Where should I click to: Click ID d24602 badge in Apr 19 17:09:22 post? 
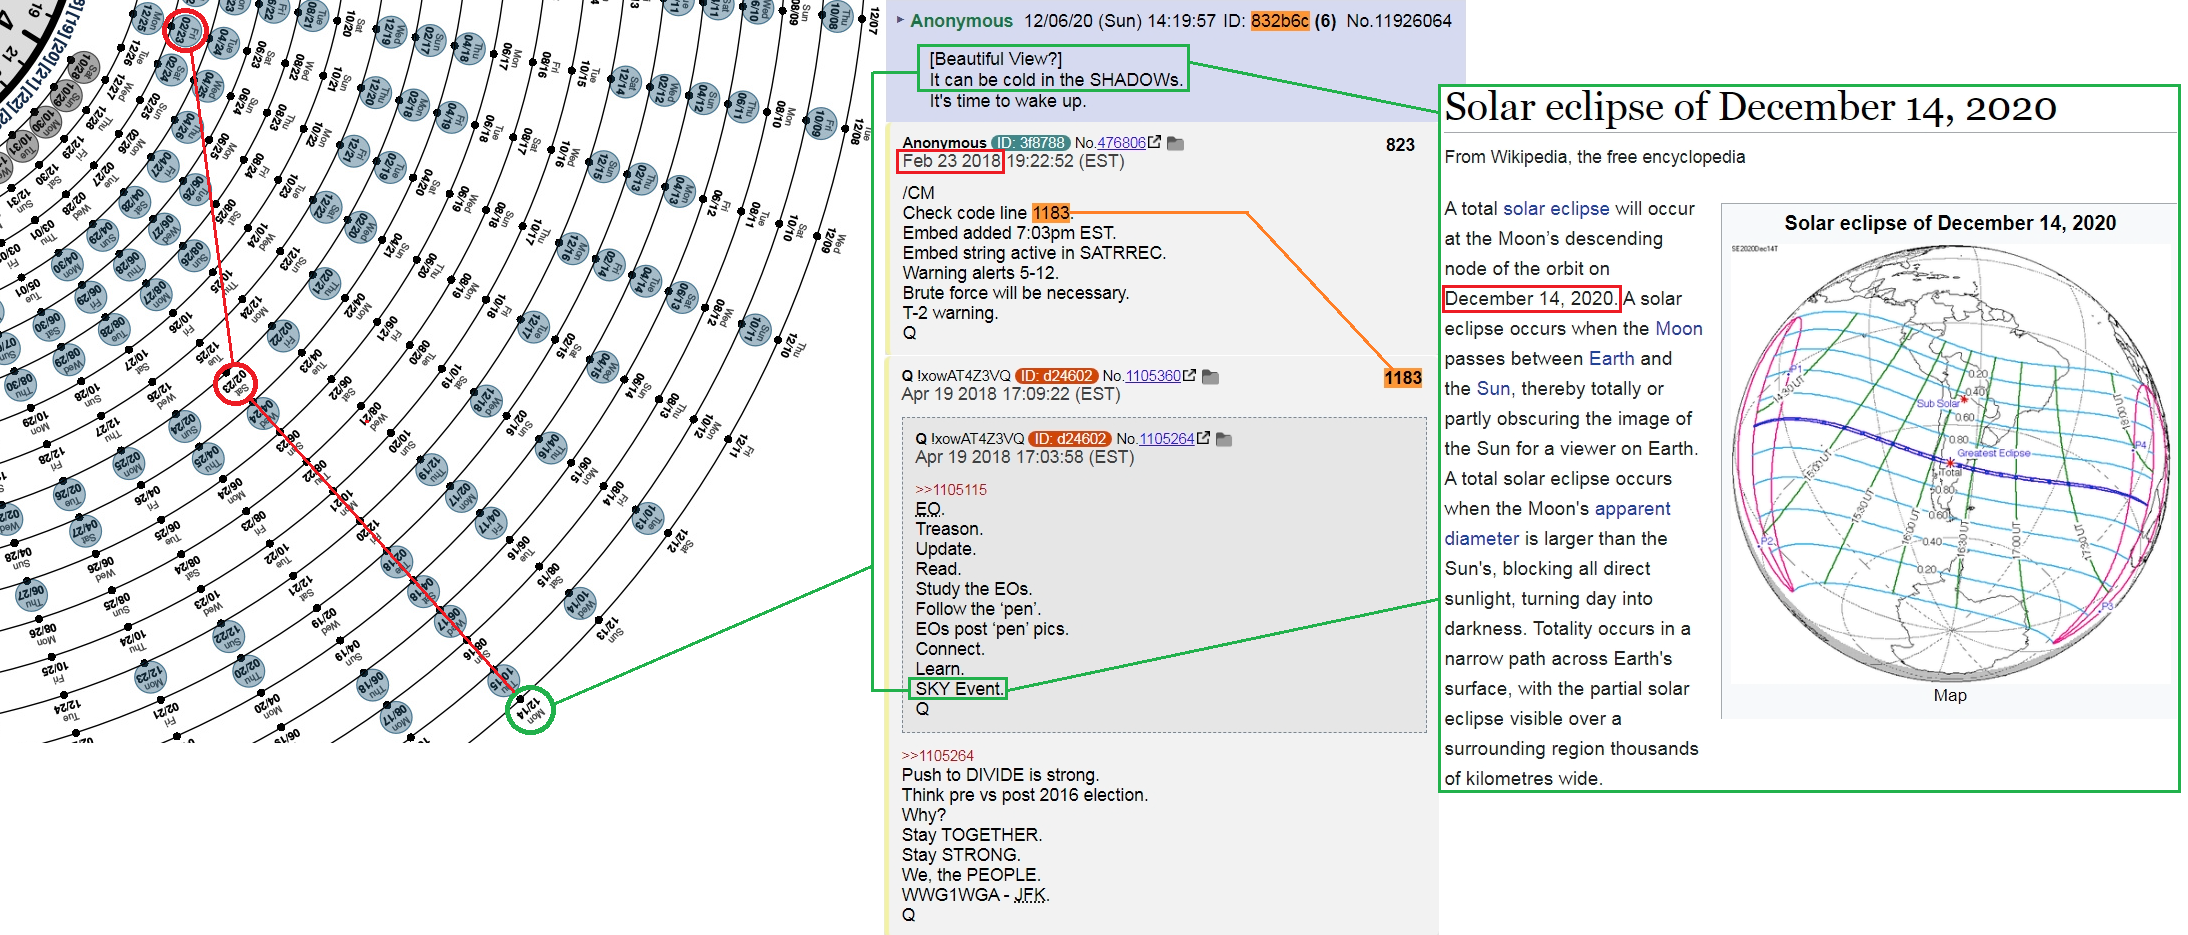[x=1057, y=376]
